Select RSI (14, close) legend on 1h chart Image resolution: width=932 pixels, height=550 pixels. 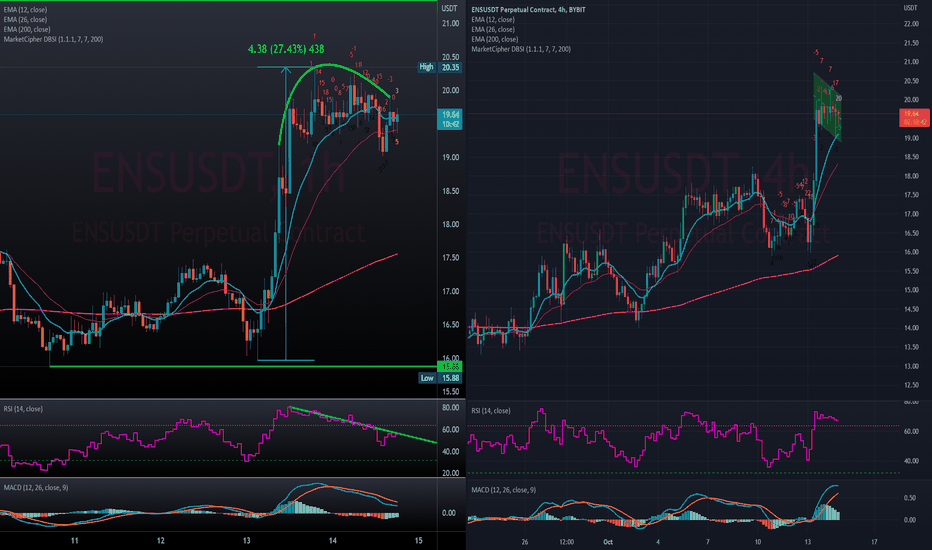pos(23,408)
